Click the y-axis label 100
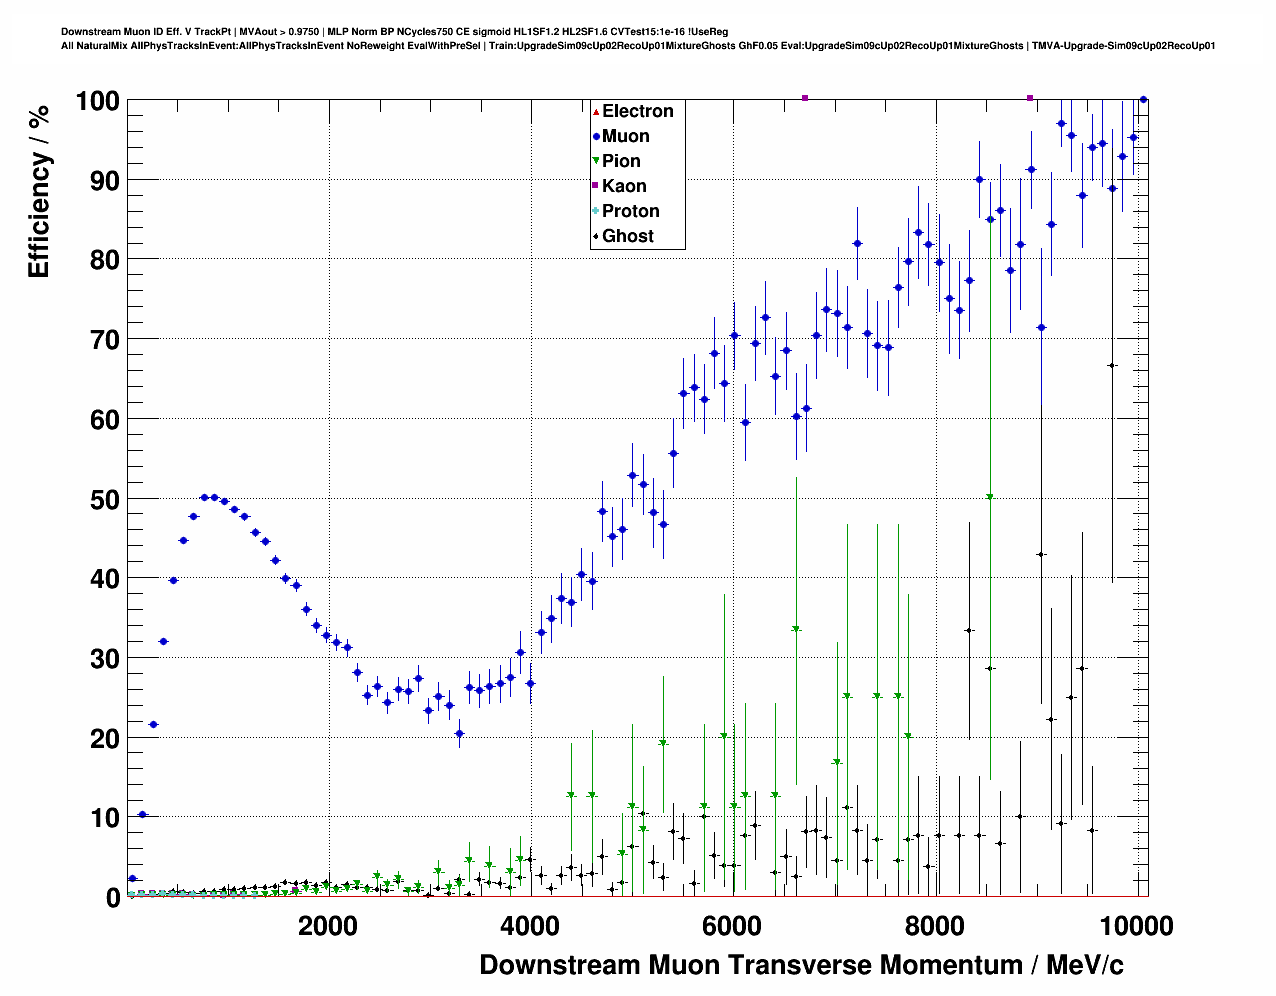This screenshot has height=996, width=1276. coord(97,101)
